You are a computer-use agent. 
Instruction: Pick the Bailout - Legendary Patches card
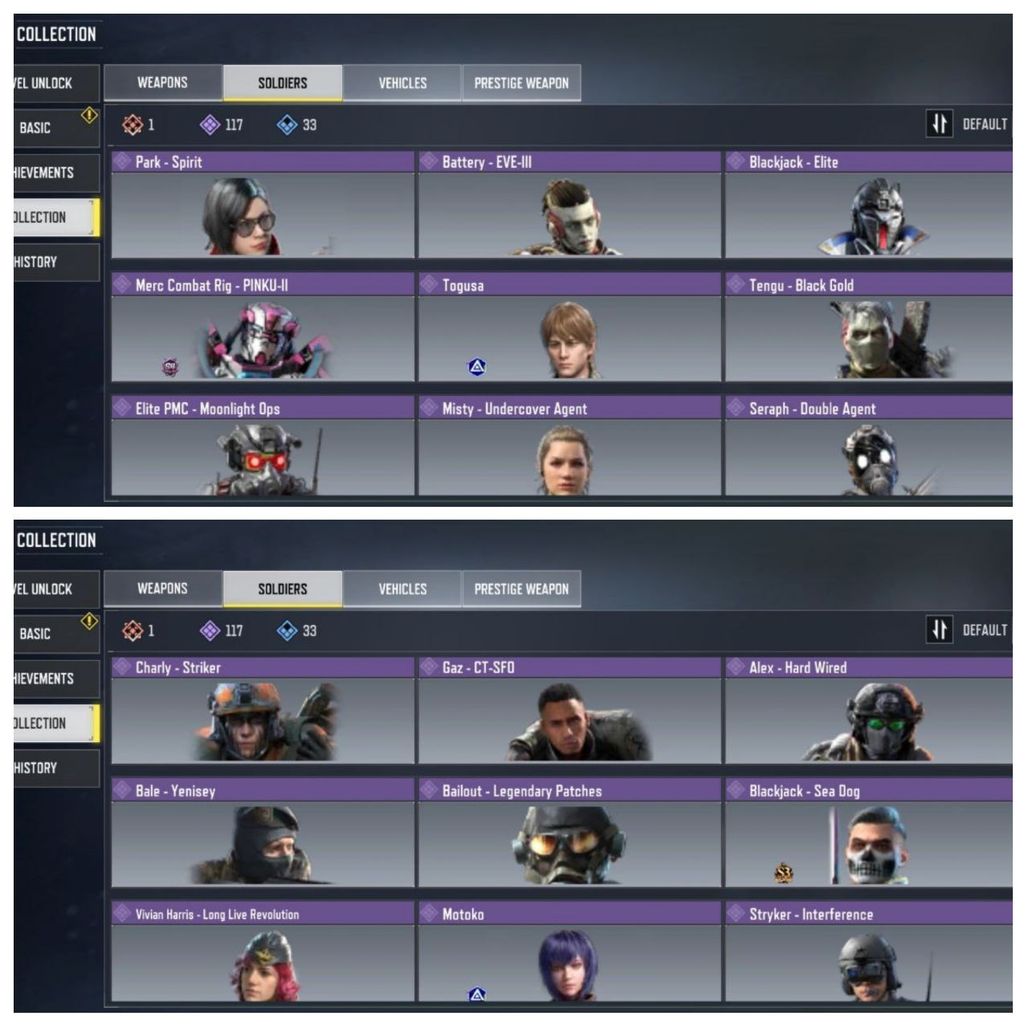point(570,834)
